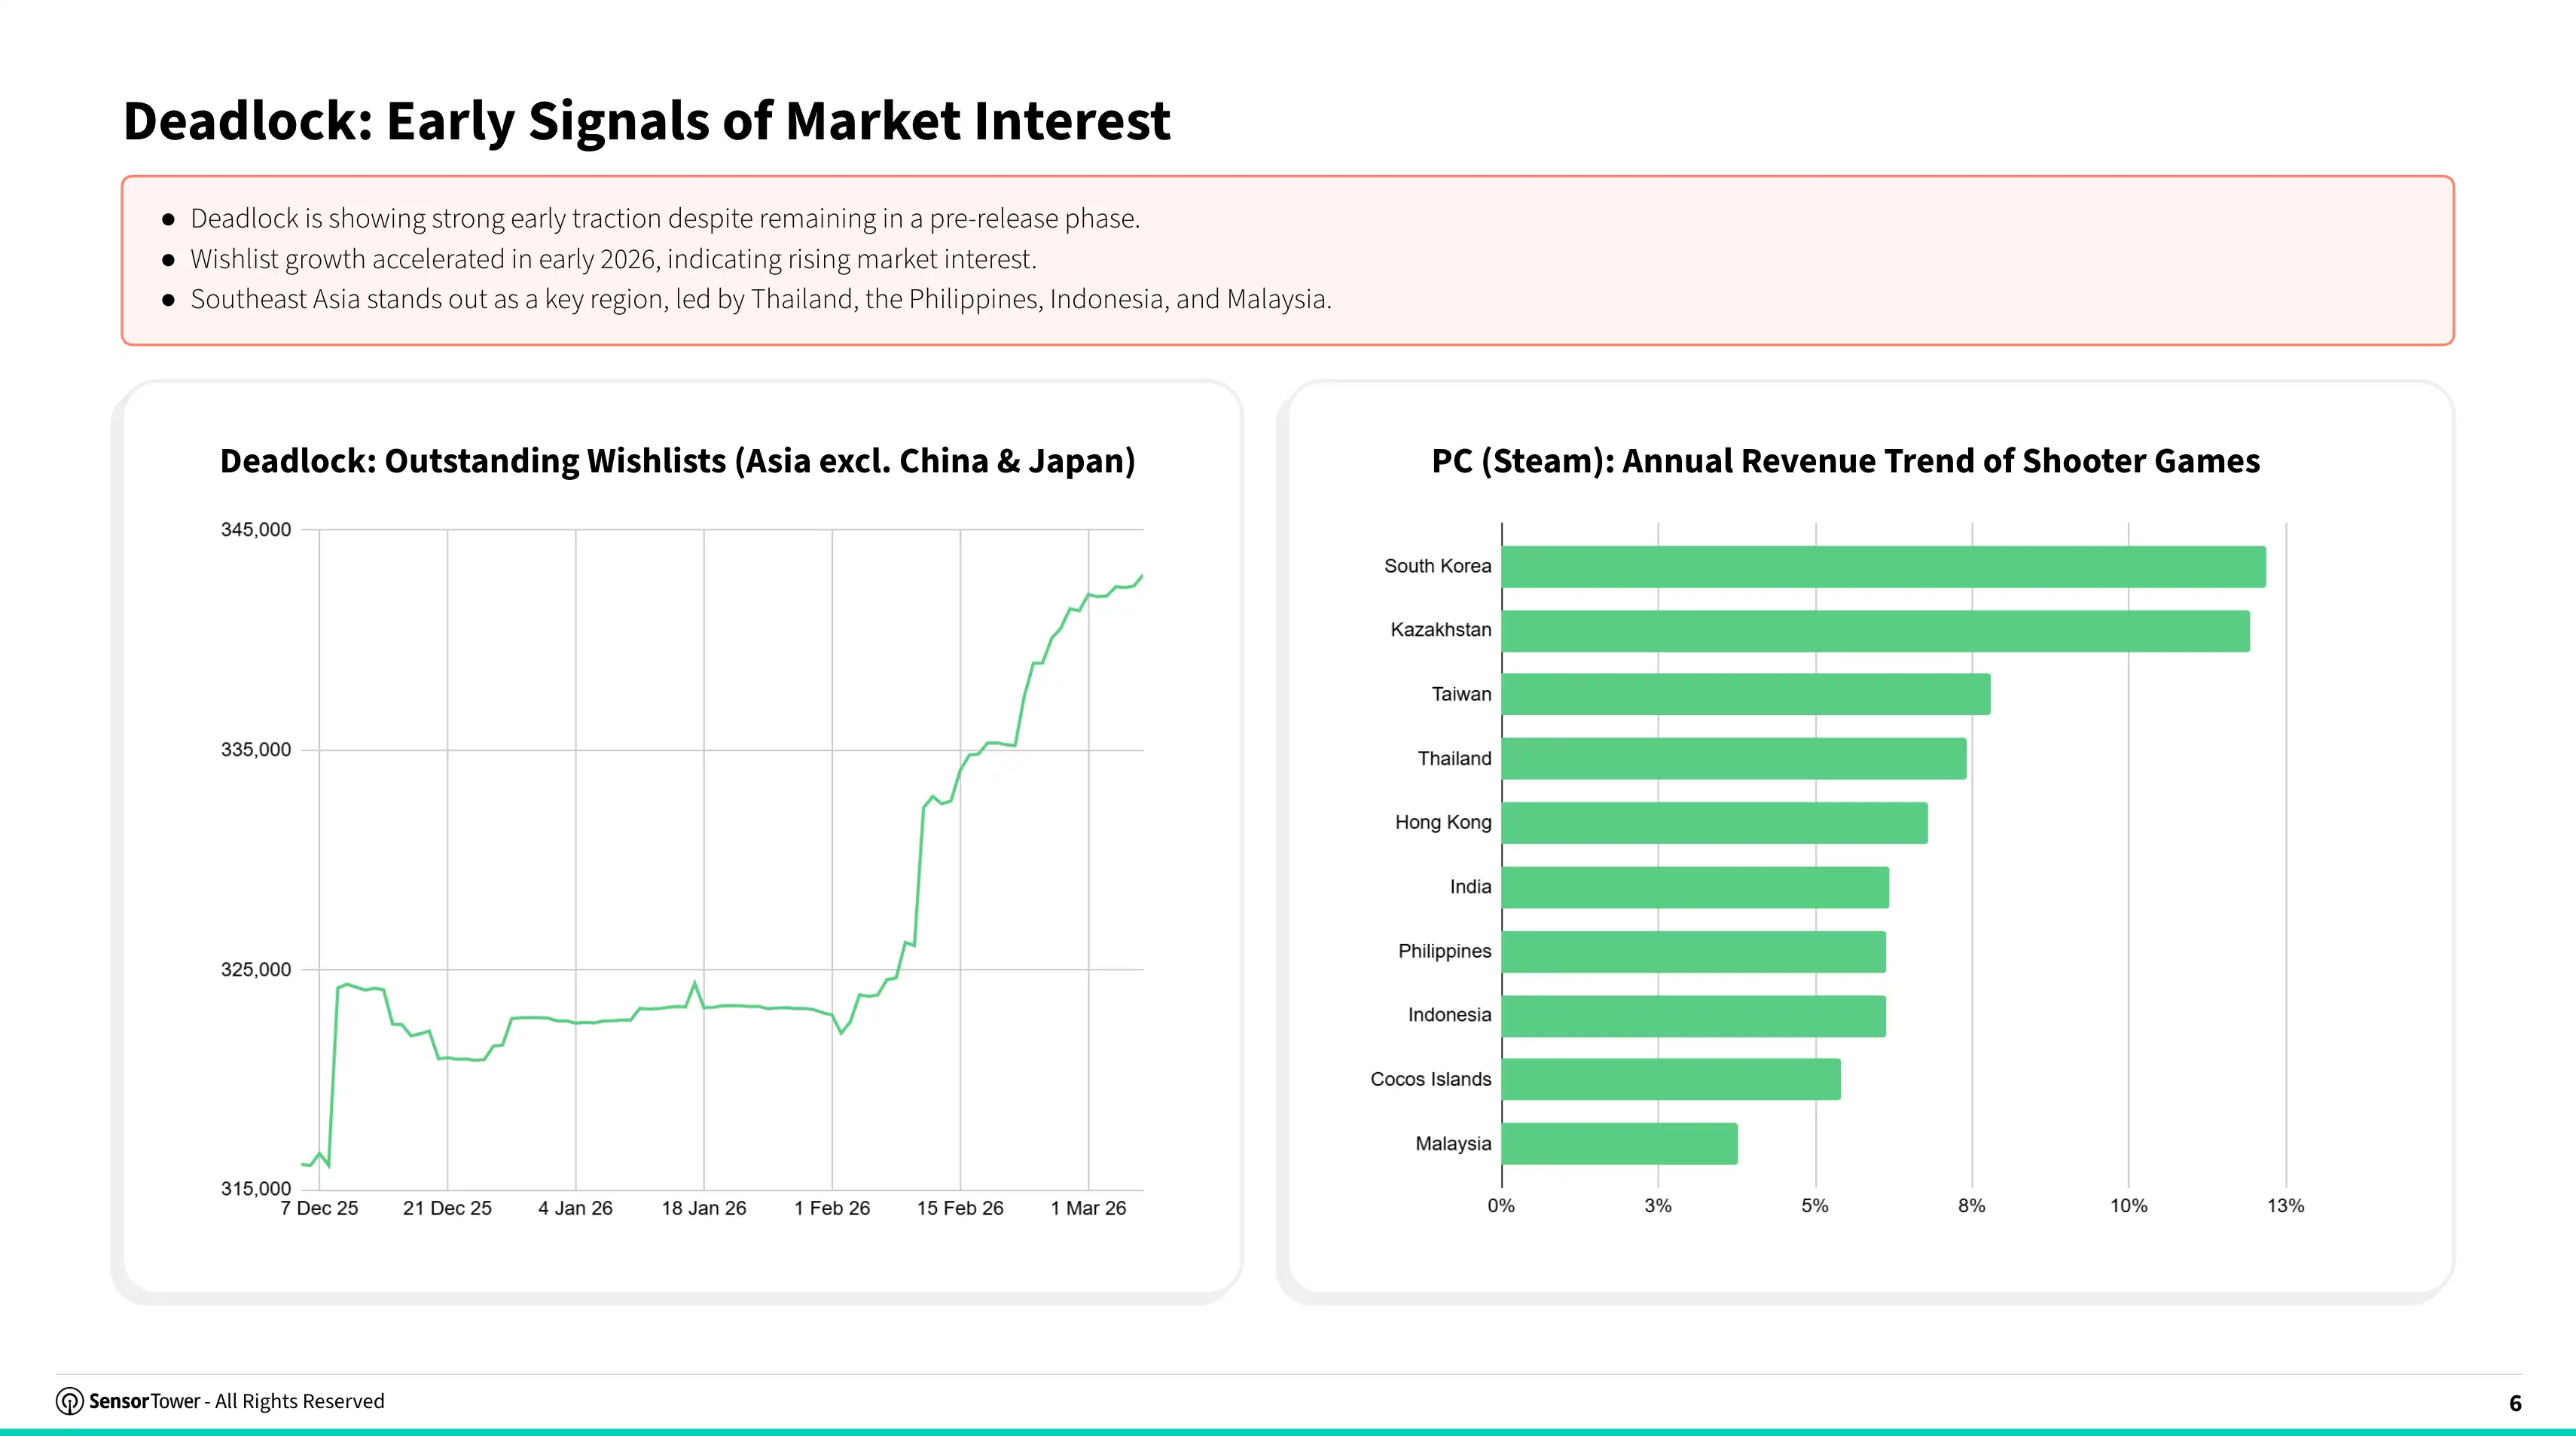Click the 325,000 y-axis label
The image size is (2576, 1436).
pyautogui.click(x=256, y=970)
